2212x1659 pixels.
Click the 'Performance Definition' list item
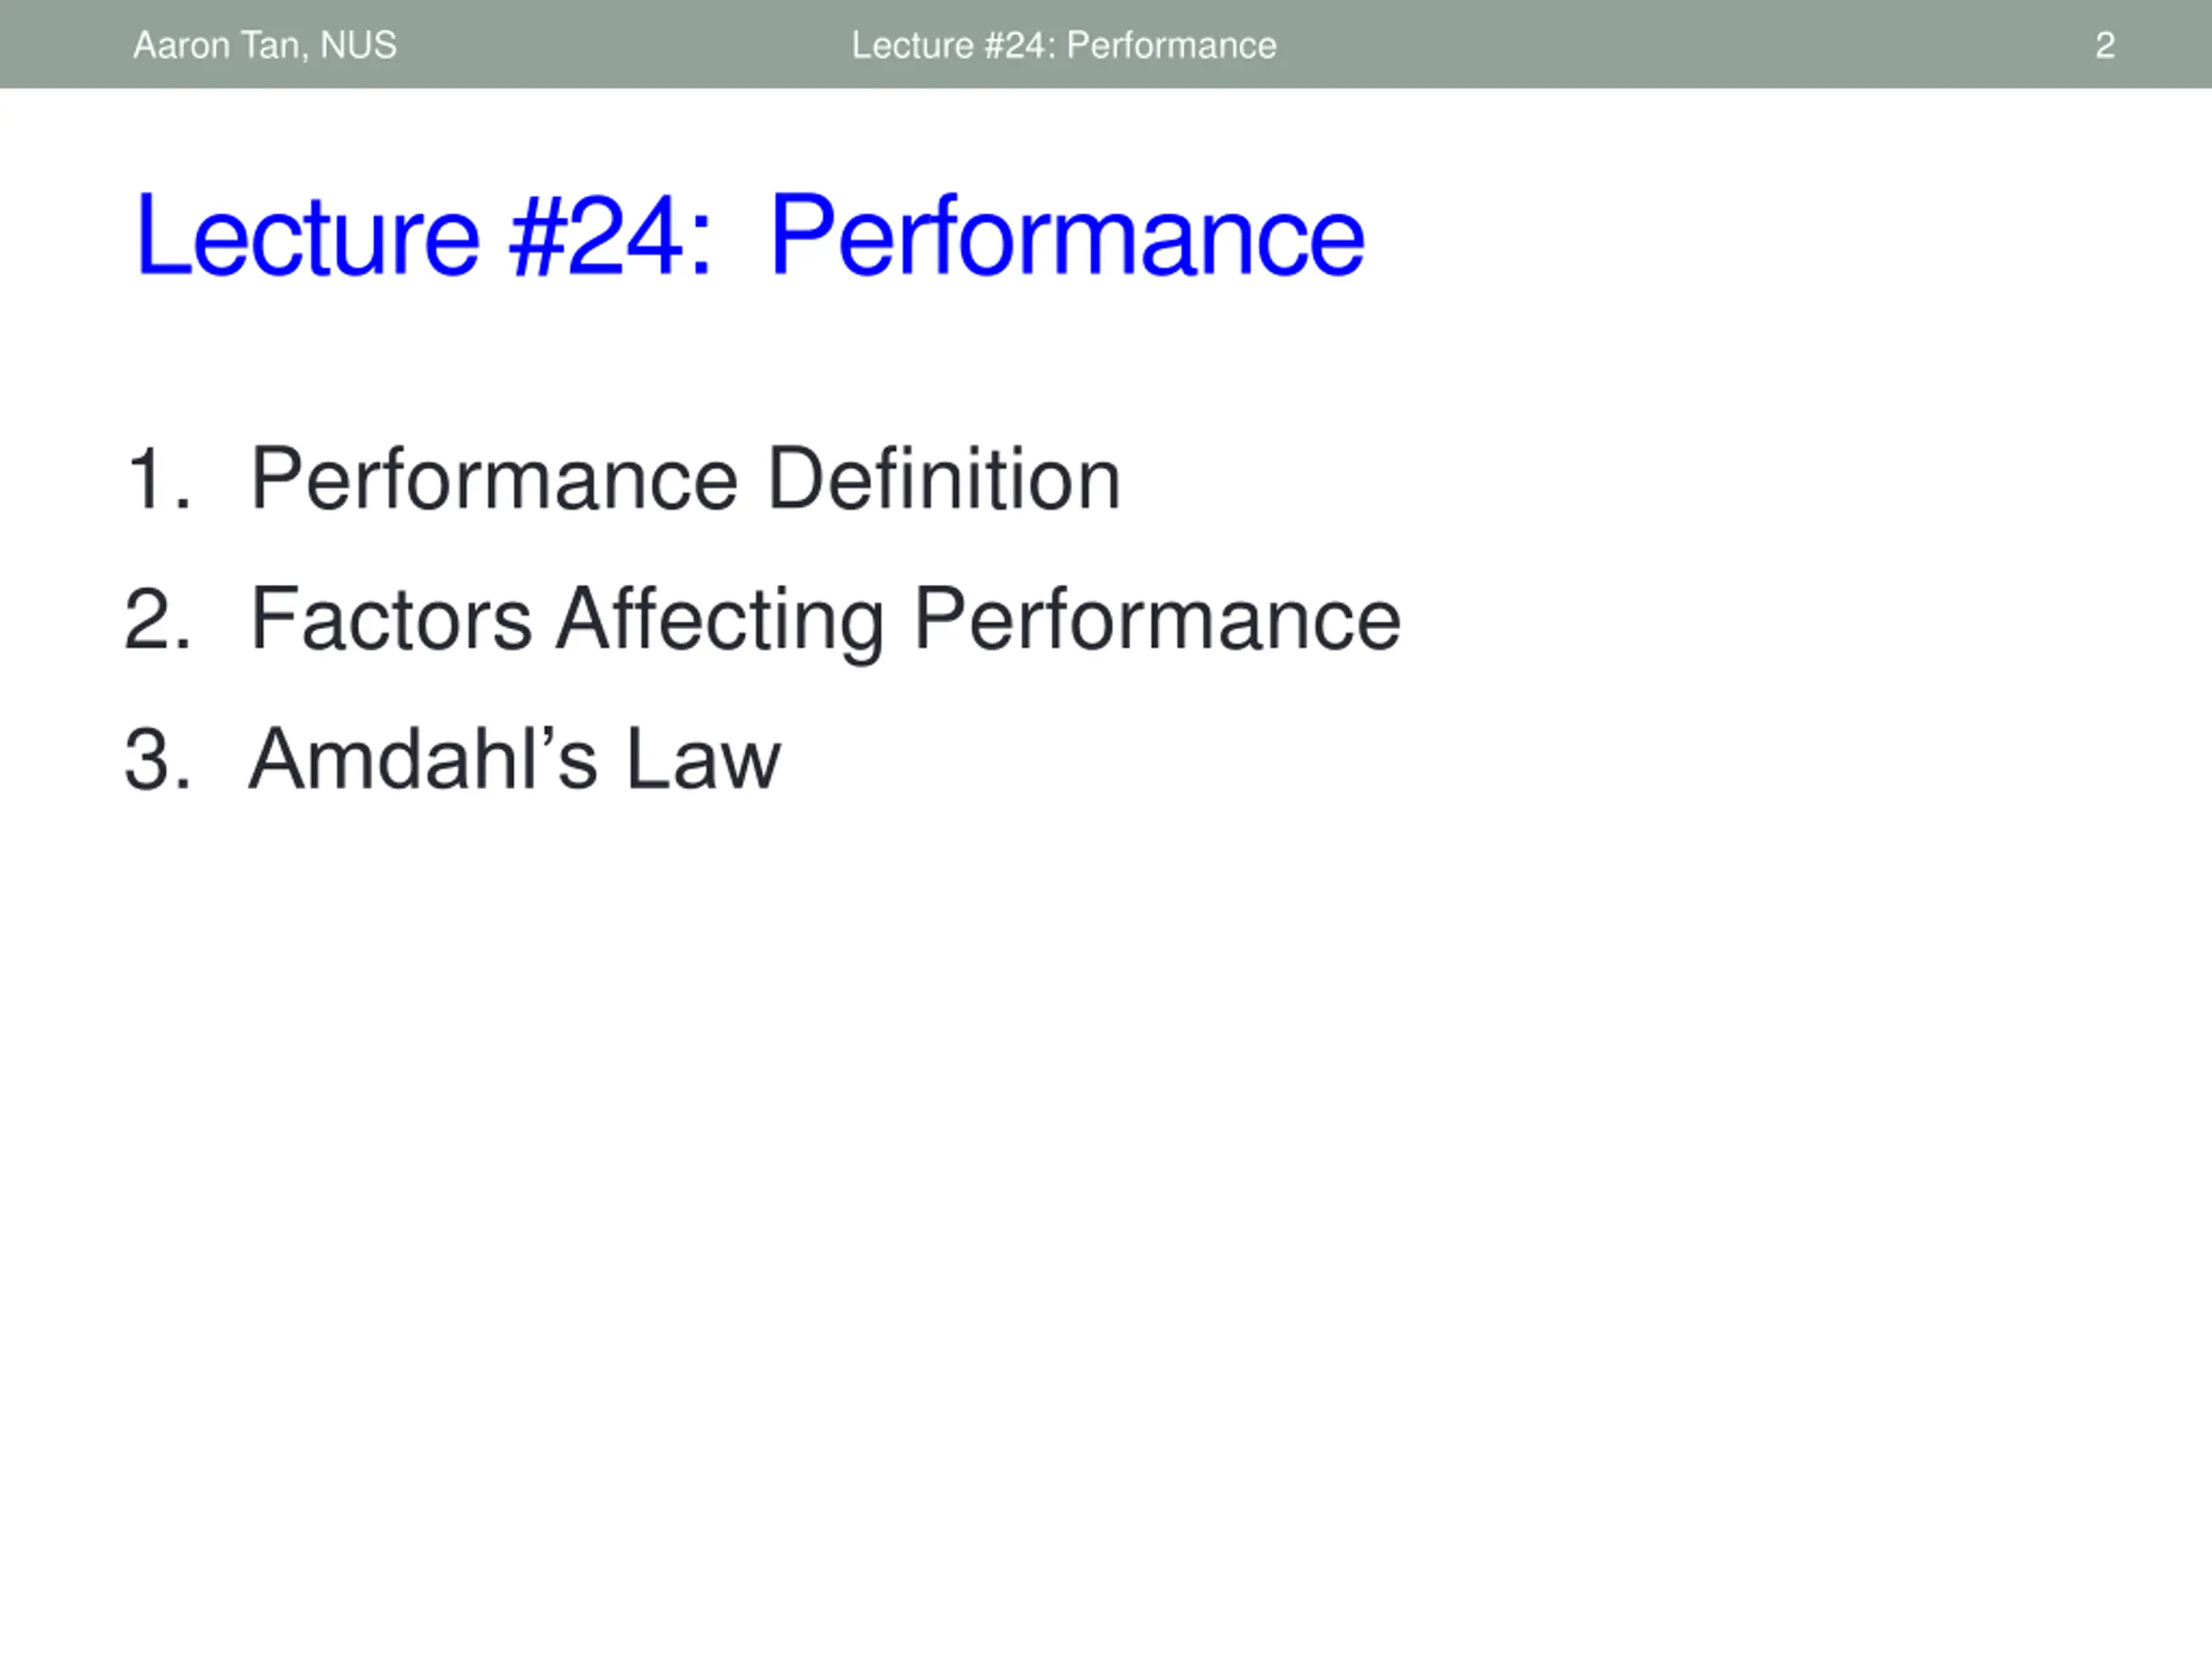[685, 479]
